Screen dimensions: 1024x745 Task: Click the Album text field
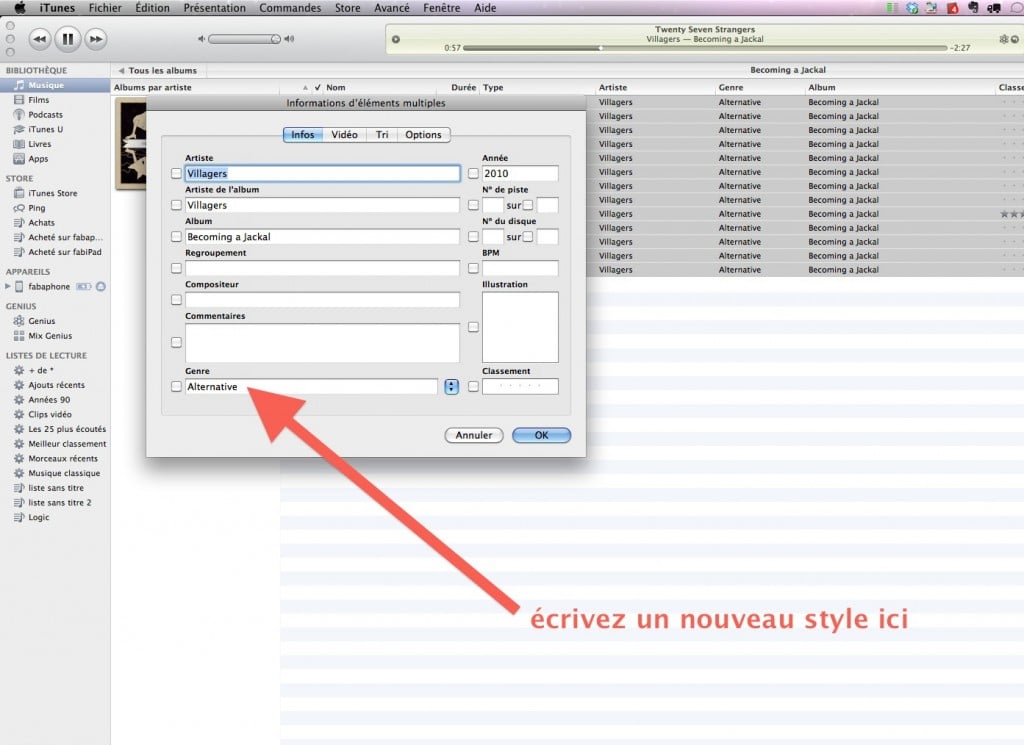pyautogui.click(x=322, y=236)
